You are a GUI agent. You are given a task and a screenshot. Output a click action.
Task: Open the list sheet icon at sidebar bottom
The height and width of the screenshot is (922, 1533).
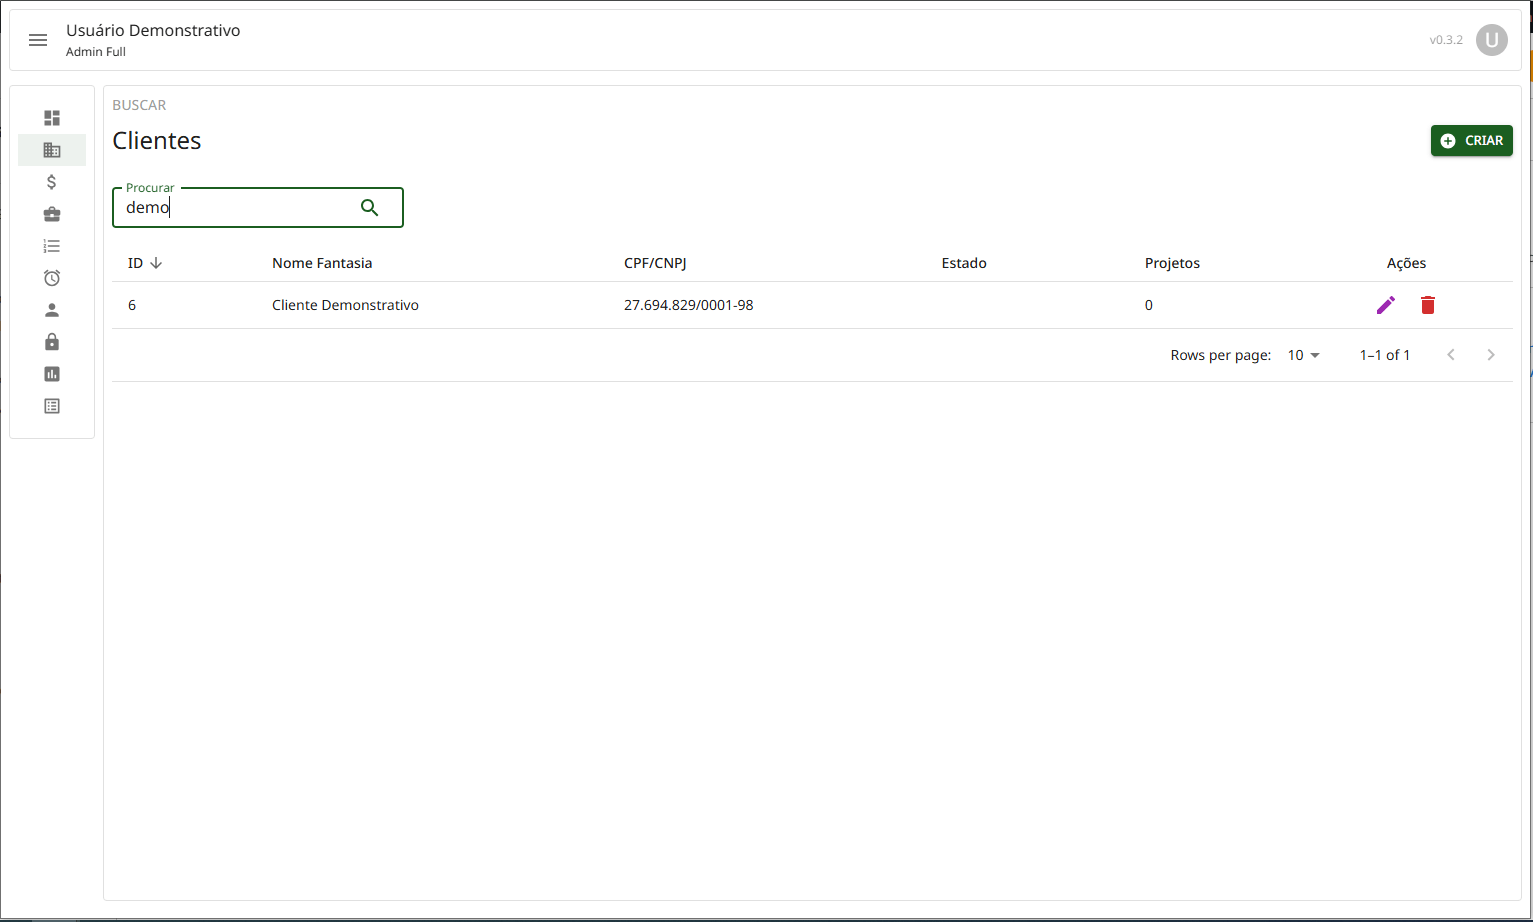click(x=52, y=406)
